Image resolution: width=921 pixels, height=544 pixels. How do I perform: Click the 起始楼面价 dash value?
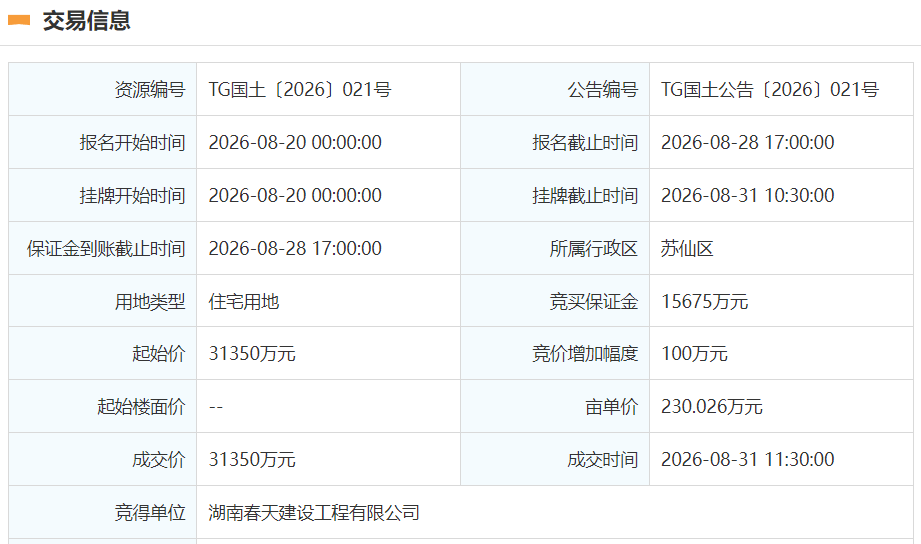click(x=216, y=407)
